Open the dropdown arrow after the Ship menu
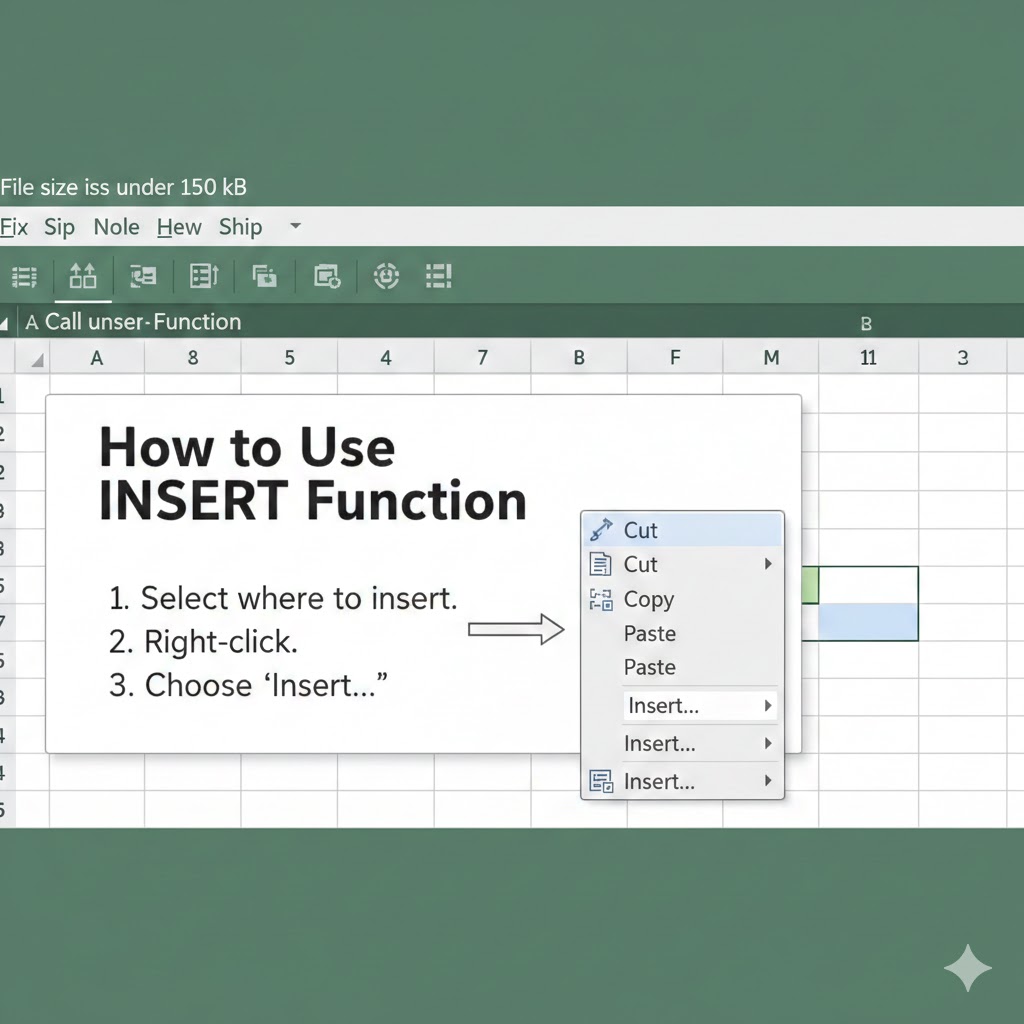Screen dimensions: 1024x1024 click(295, 227)
